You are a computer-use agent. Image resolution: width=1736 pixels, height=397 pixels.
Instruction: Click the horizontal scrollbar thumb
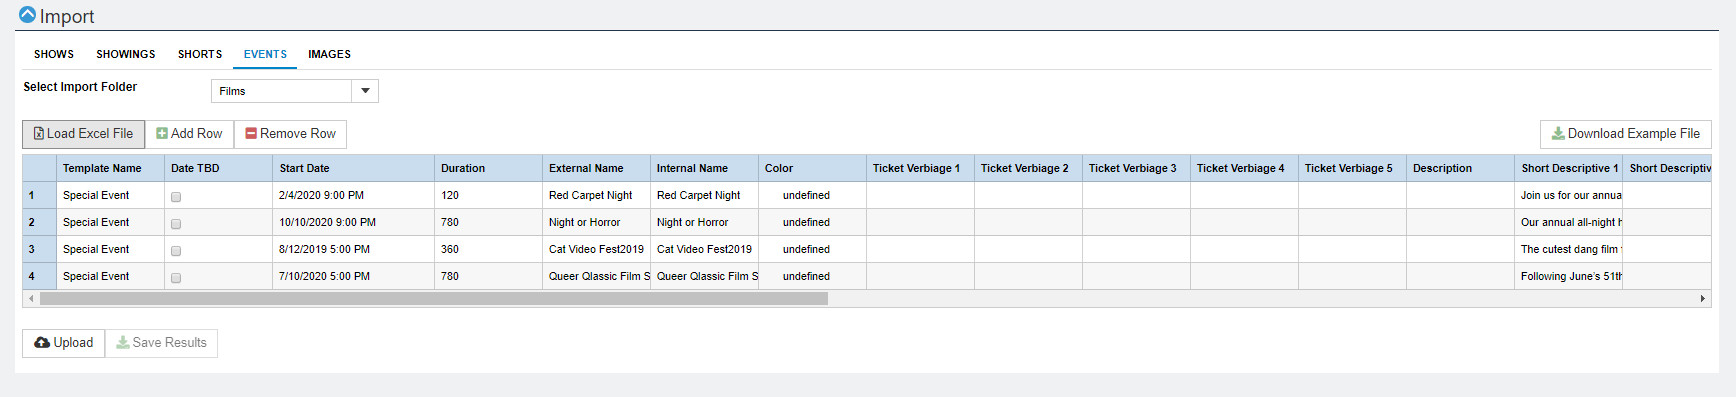click(434, 298)
